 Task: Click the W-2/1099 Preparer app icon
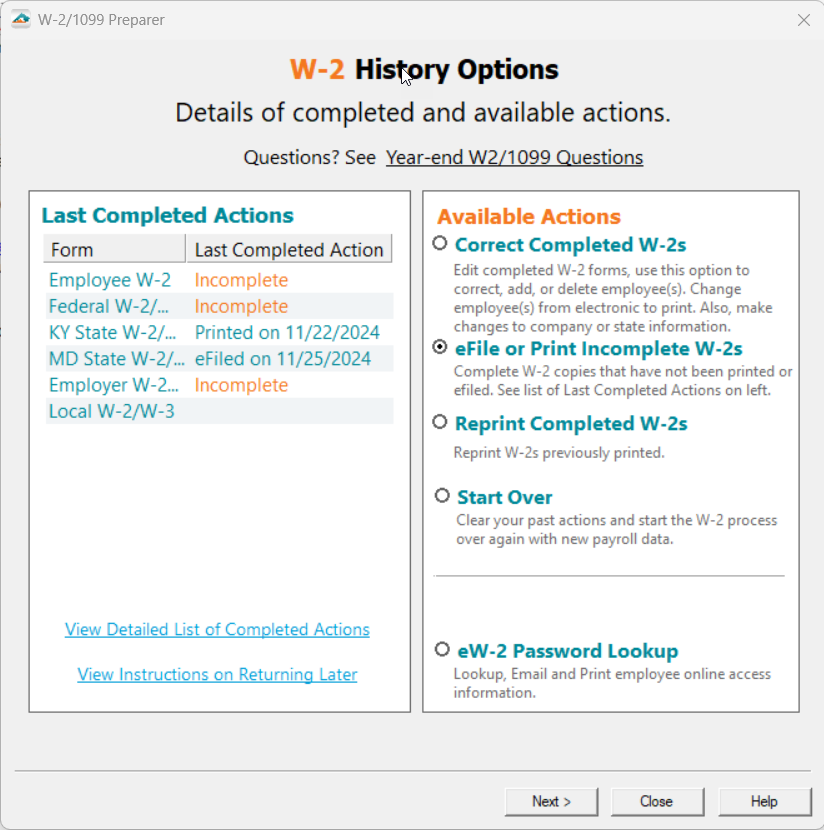click(x=20, y=20)
